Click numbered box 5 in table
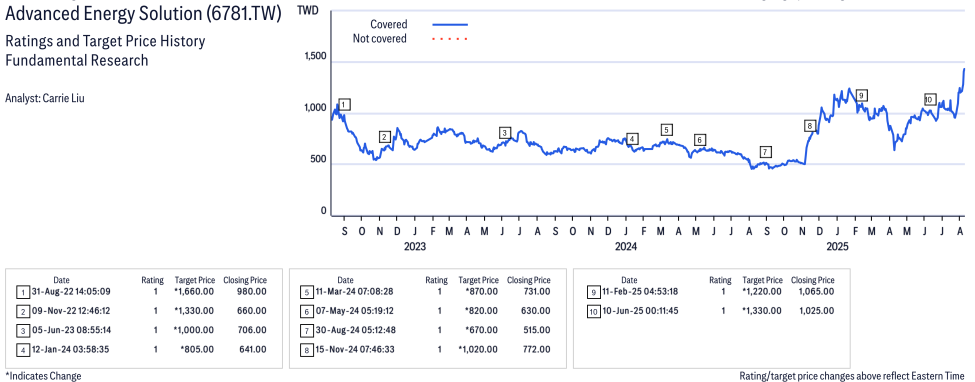The height and width of the screenshot is (382, 975). tap(305, 291)
